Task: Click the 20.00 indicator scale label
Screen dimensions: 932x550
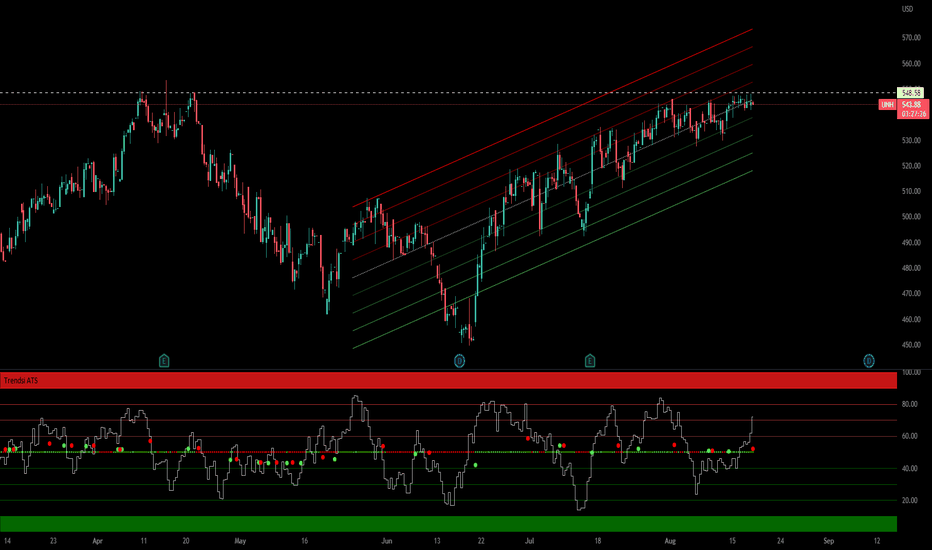Action: tap(909, 501)
